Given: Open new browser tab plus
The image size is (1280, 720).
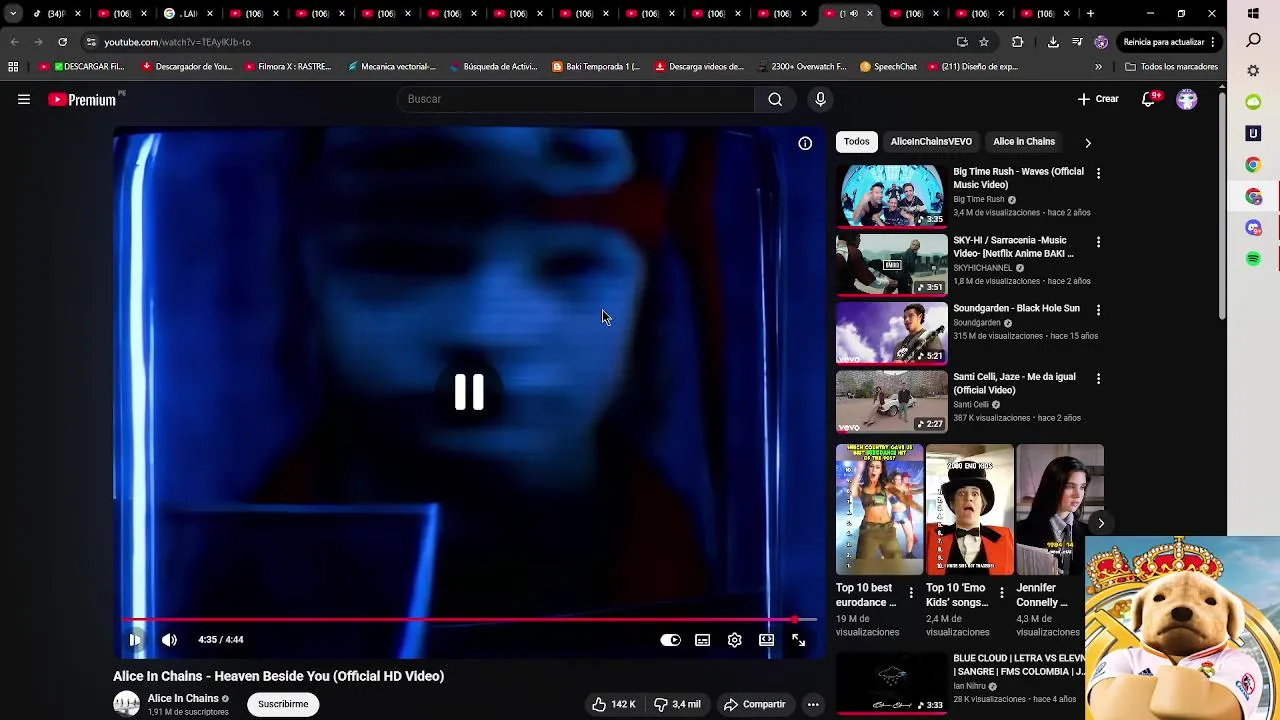Looking at the screenshot, I should pyautogui.click(x=1090, y=14).
